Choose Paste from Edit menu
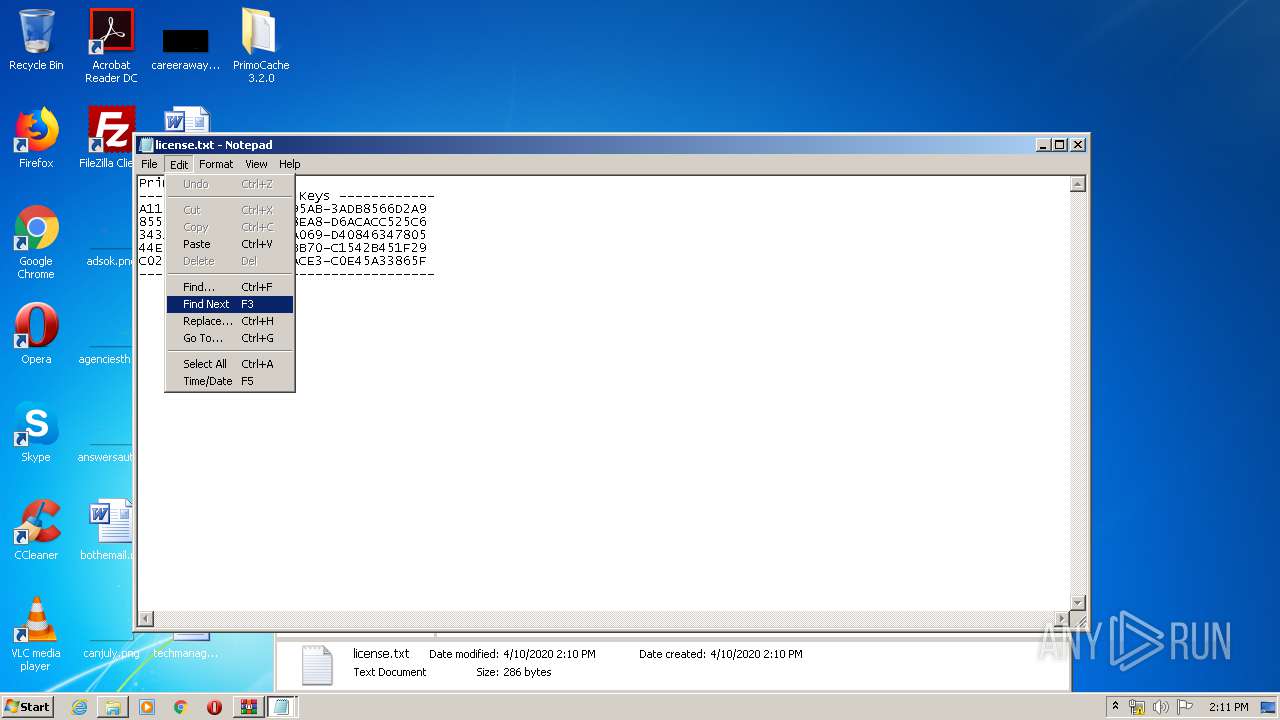1280x720 pixels. [x=230, y=244]
